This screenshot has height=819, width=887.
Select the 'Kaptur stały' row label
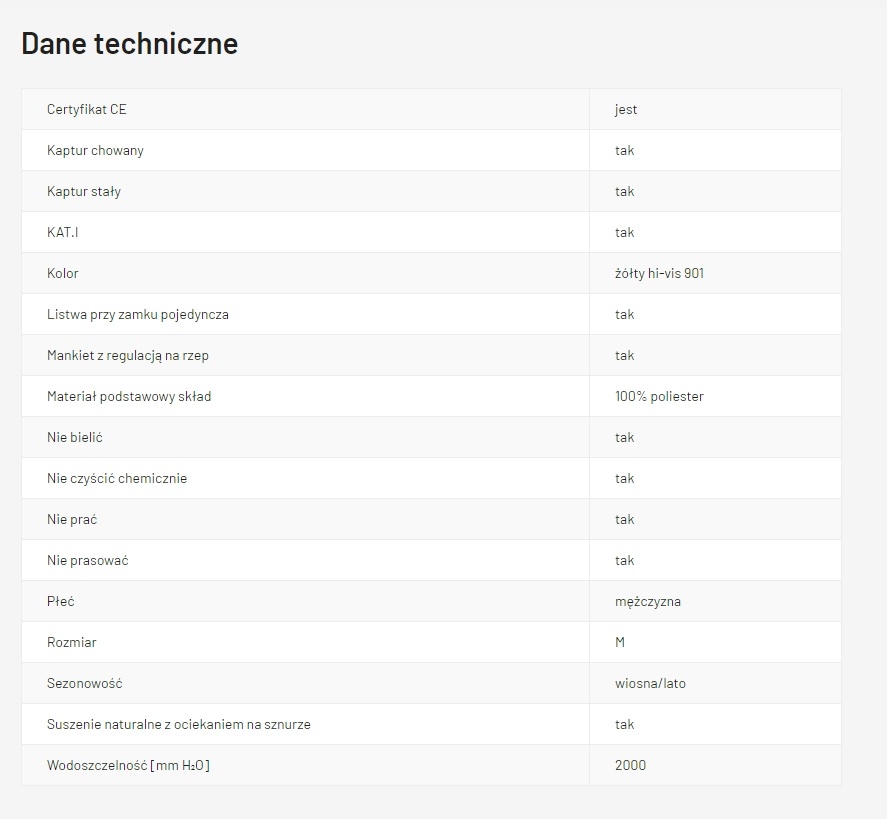(x=84, y=191)
